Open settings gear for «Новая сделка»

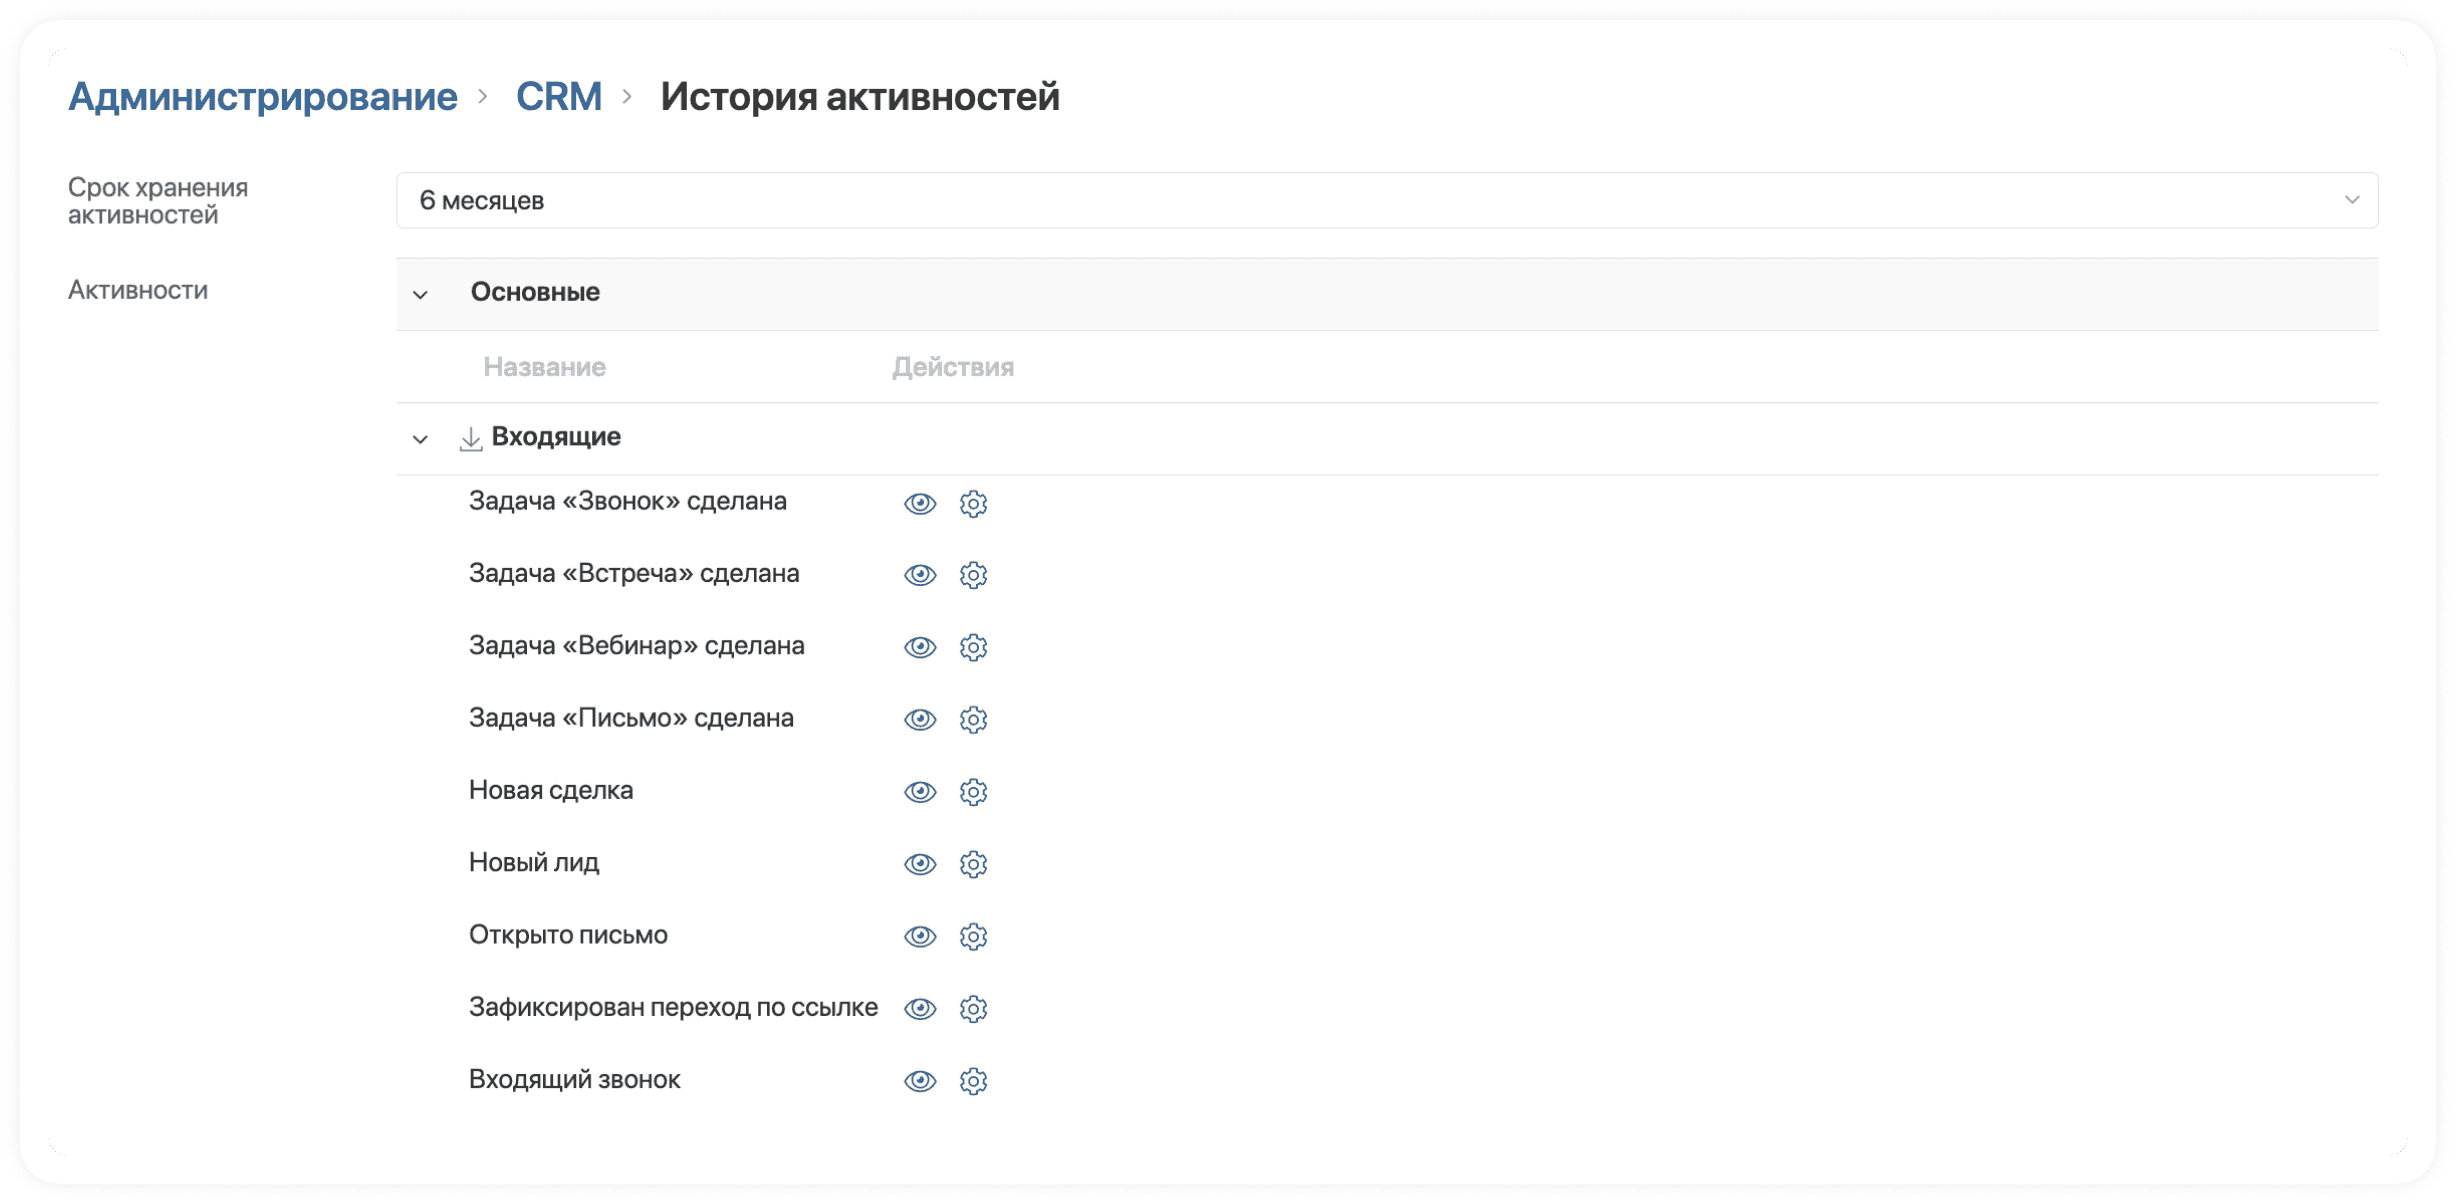(x=973, y=791)
